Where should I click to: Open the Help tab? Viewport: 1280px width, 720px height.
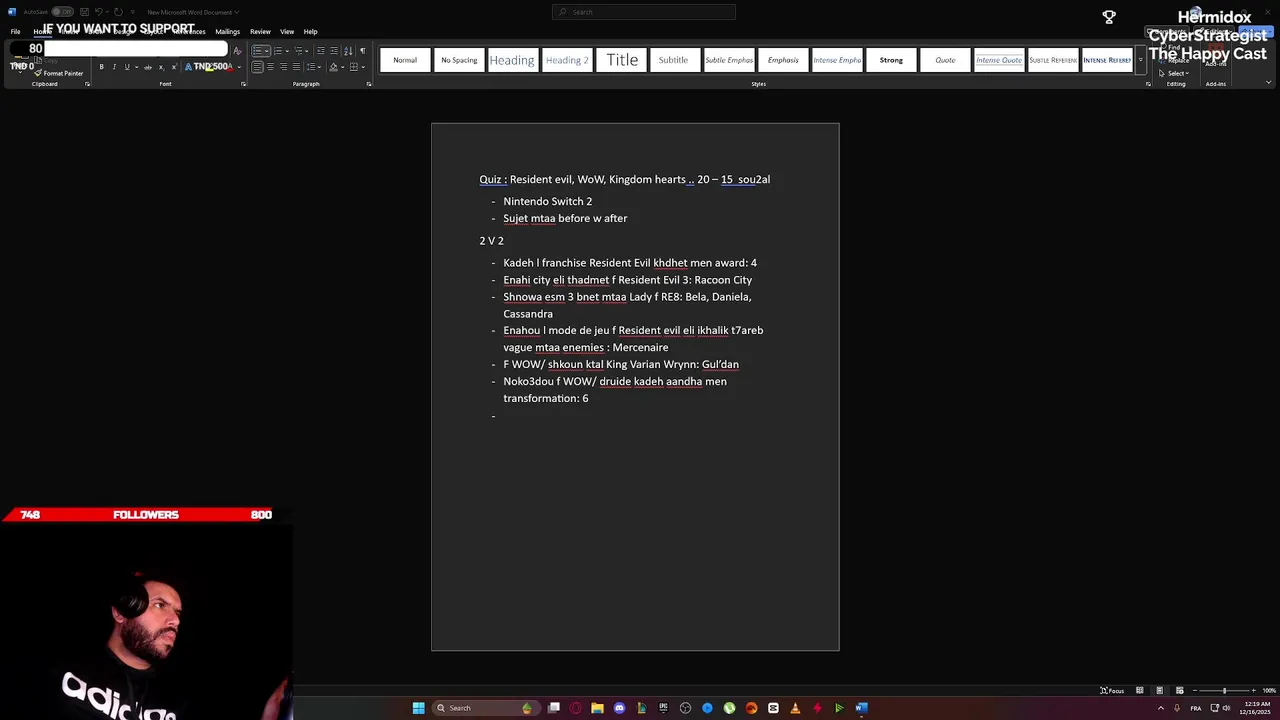[x=310, y=31]
